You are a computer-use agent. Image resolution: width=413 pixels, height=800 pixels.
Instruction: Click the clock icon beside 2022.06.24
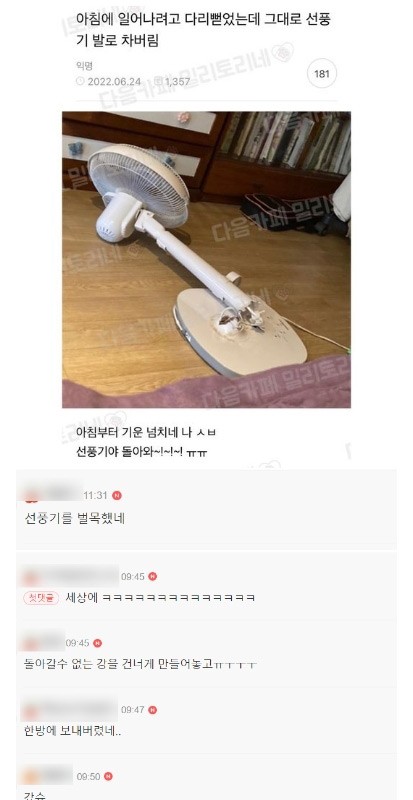pos(80,81)
